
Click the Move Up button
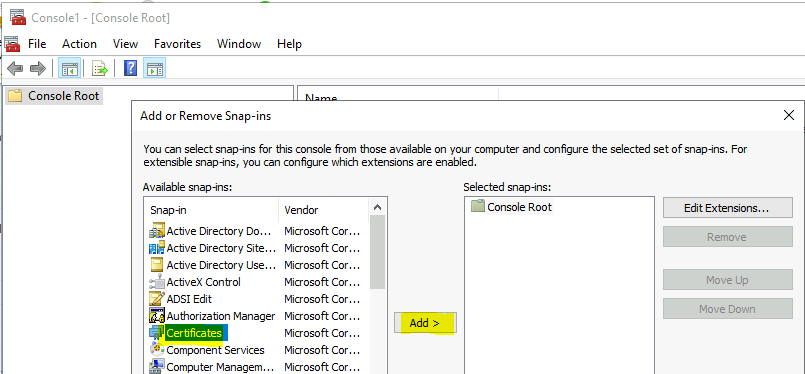(727, 280)
